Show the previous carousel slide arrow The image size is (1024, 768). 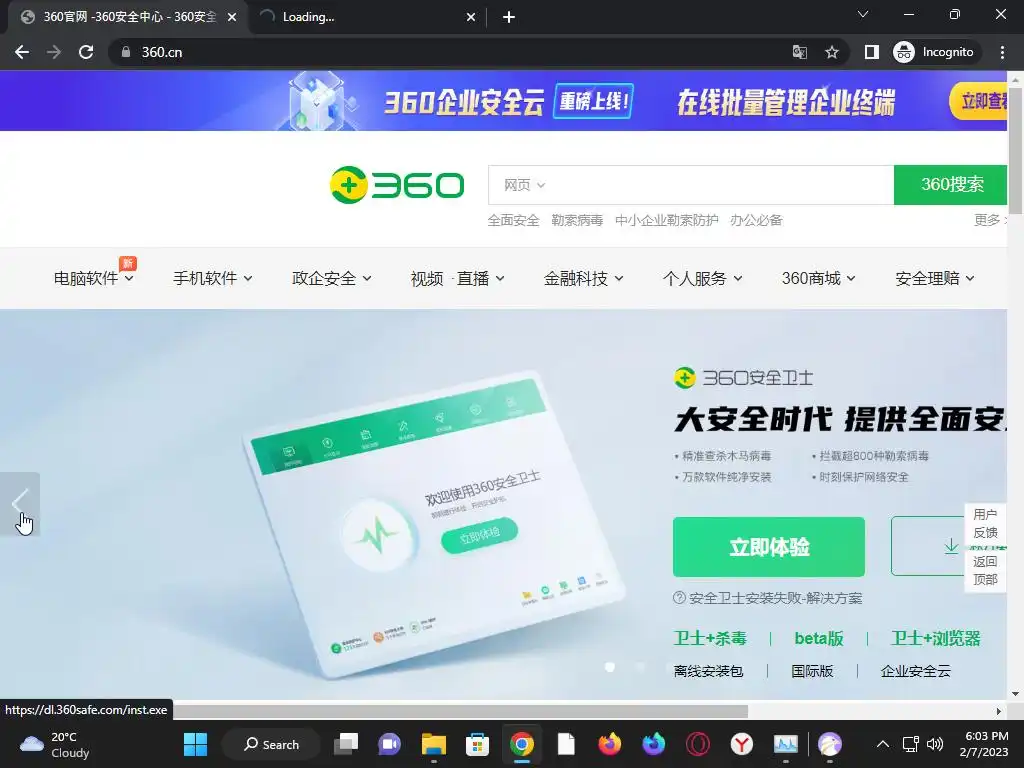[x=20, y=504]
